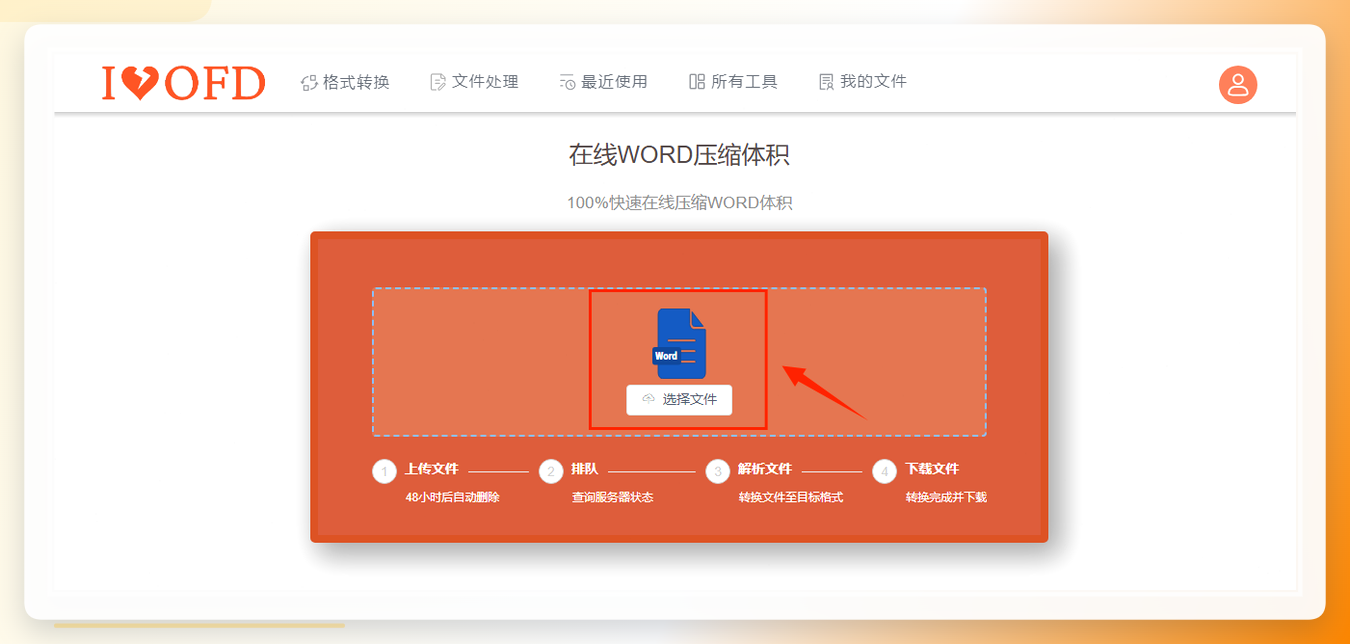Click the step 2 circle for 排队
1350x644 pixels.
pyautogui.click(x=551, y=471)
